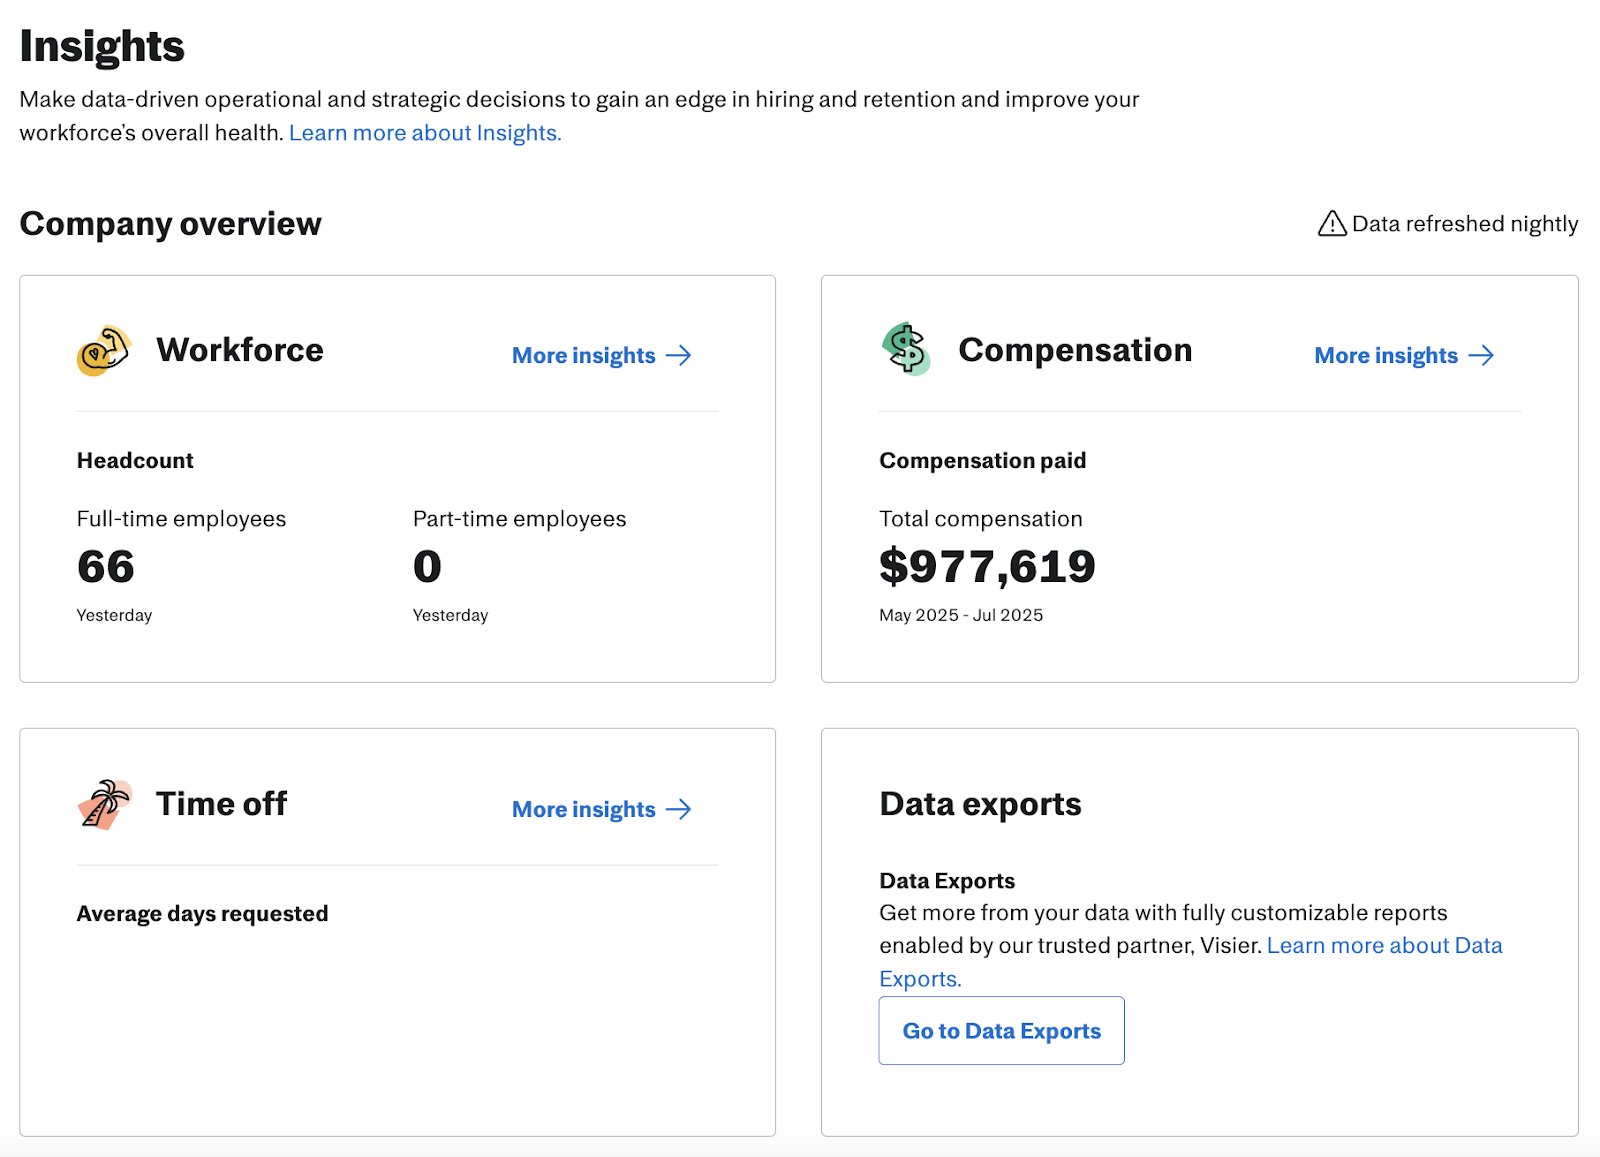Click the Average days requested label
The height and width of the screenshot is (1157, 1600).
coord(202,914)
